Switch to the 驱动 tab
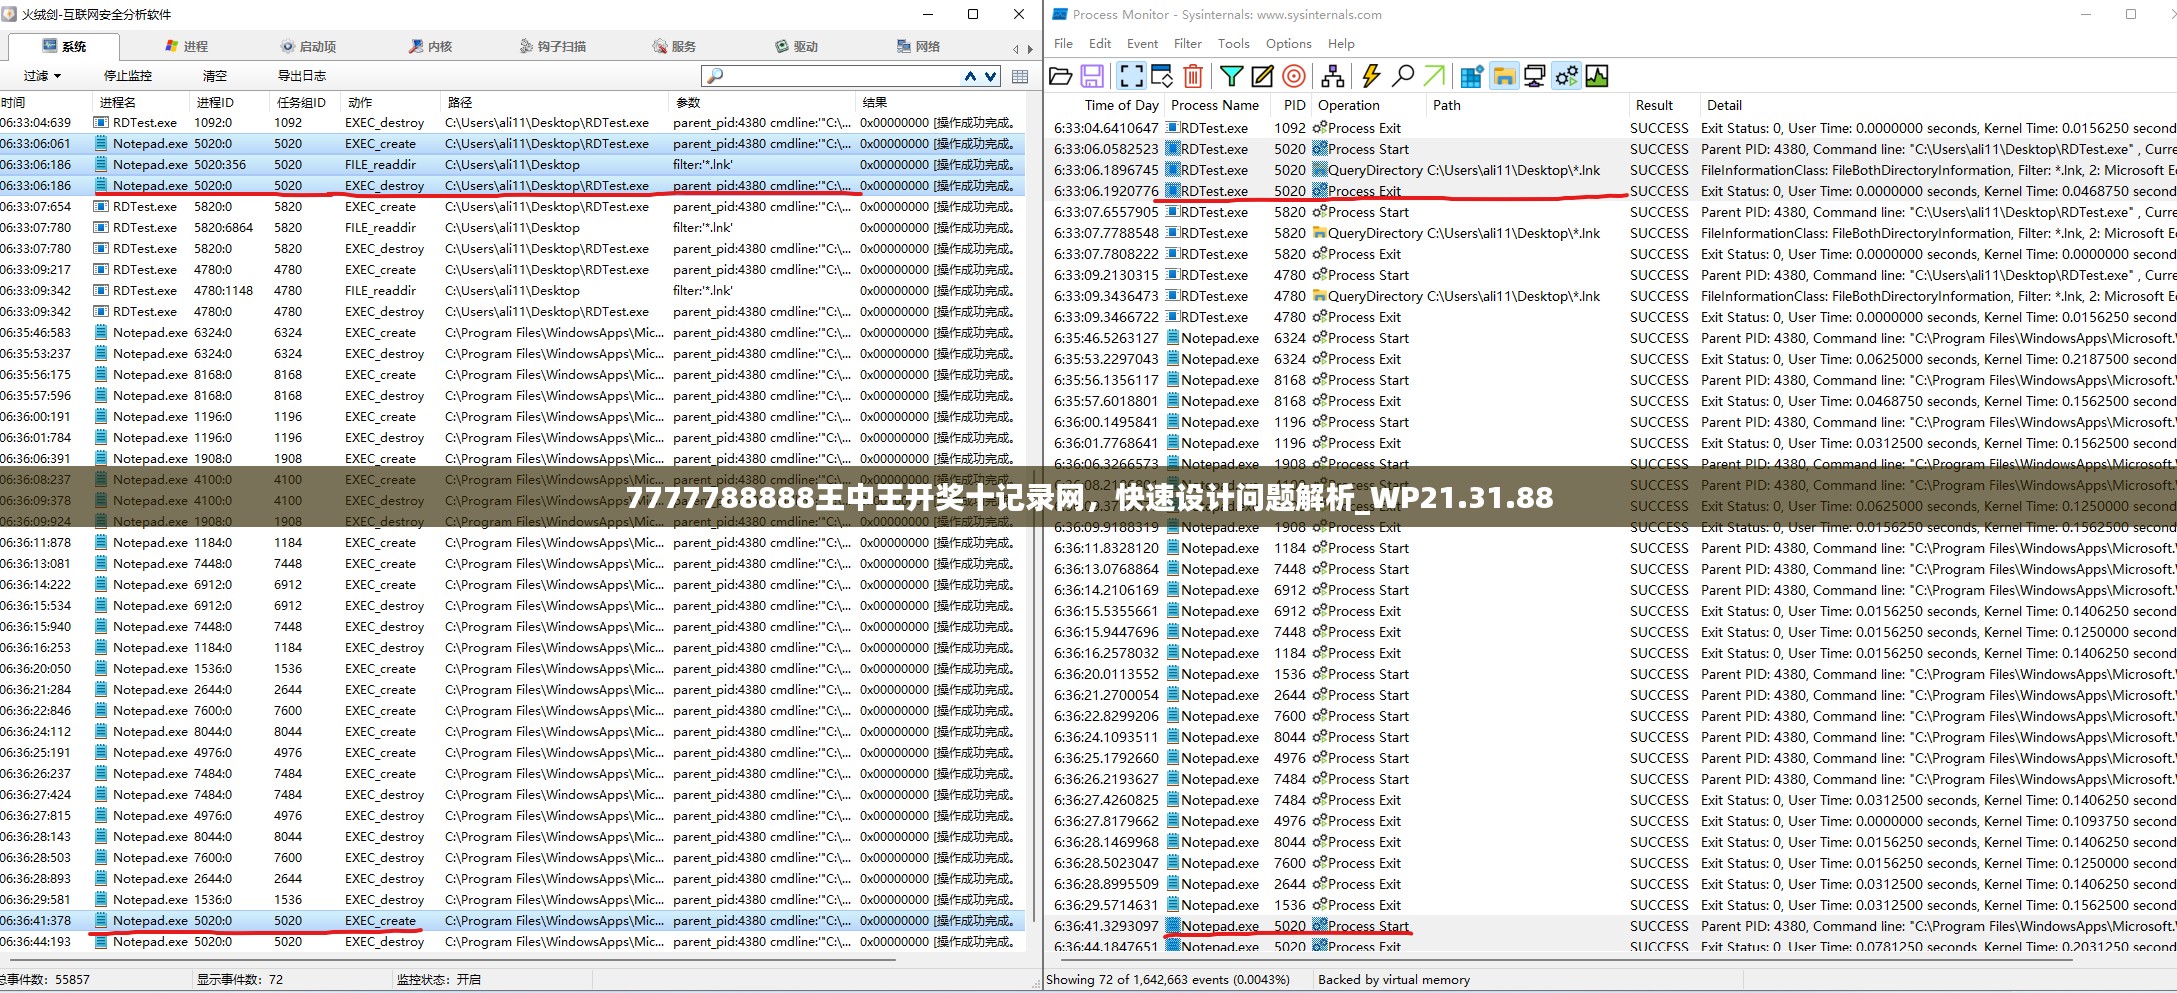This screenshot has width=2177, height=993. [x=797, y=47]
